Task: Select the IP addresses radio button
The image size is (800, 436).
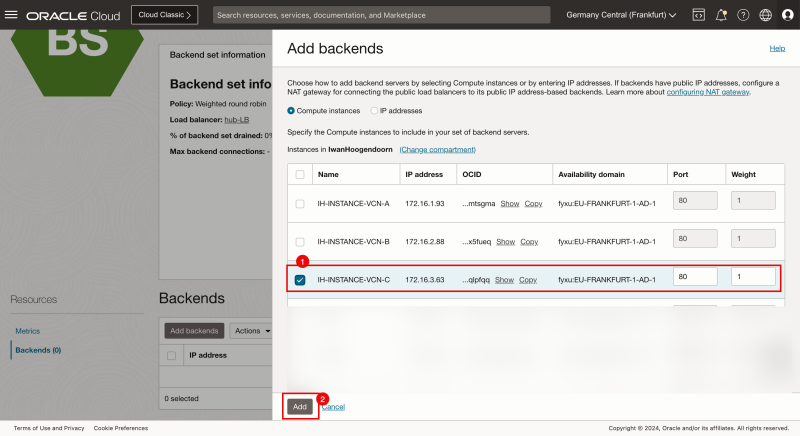Action: [x=374, y=111]
